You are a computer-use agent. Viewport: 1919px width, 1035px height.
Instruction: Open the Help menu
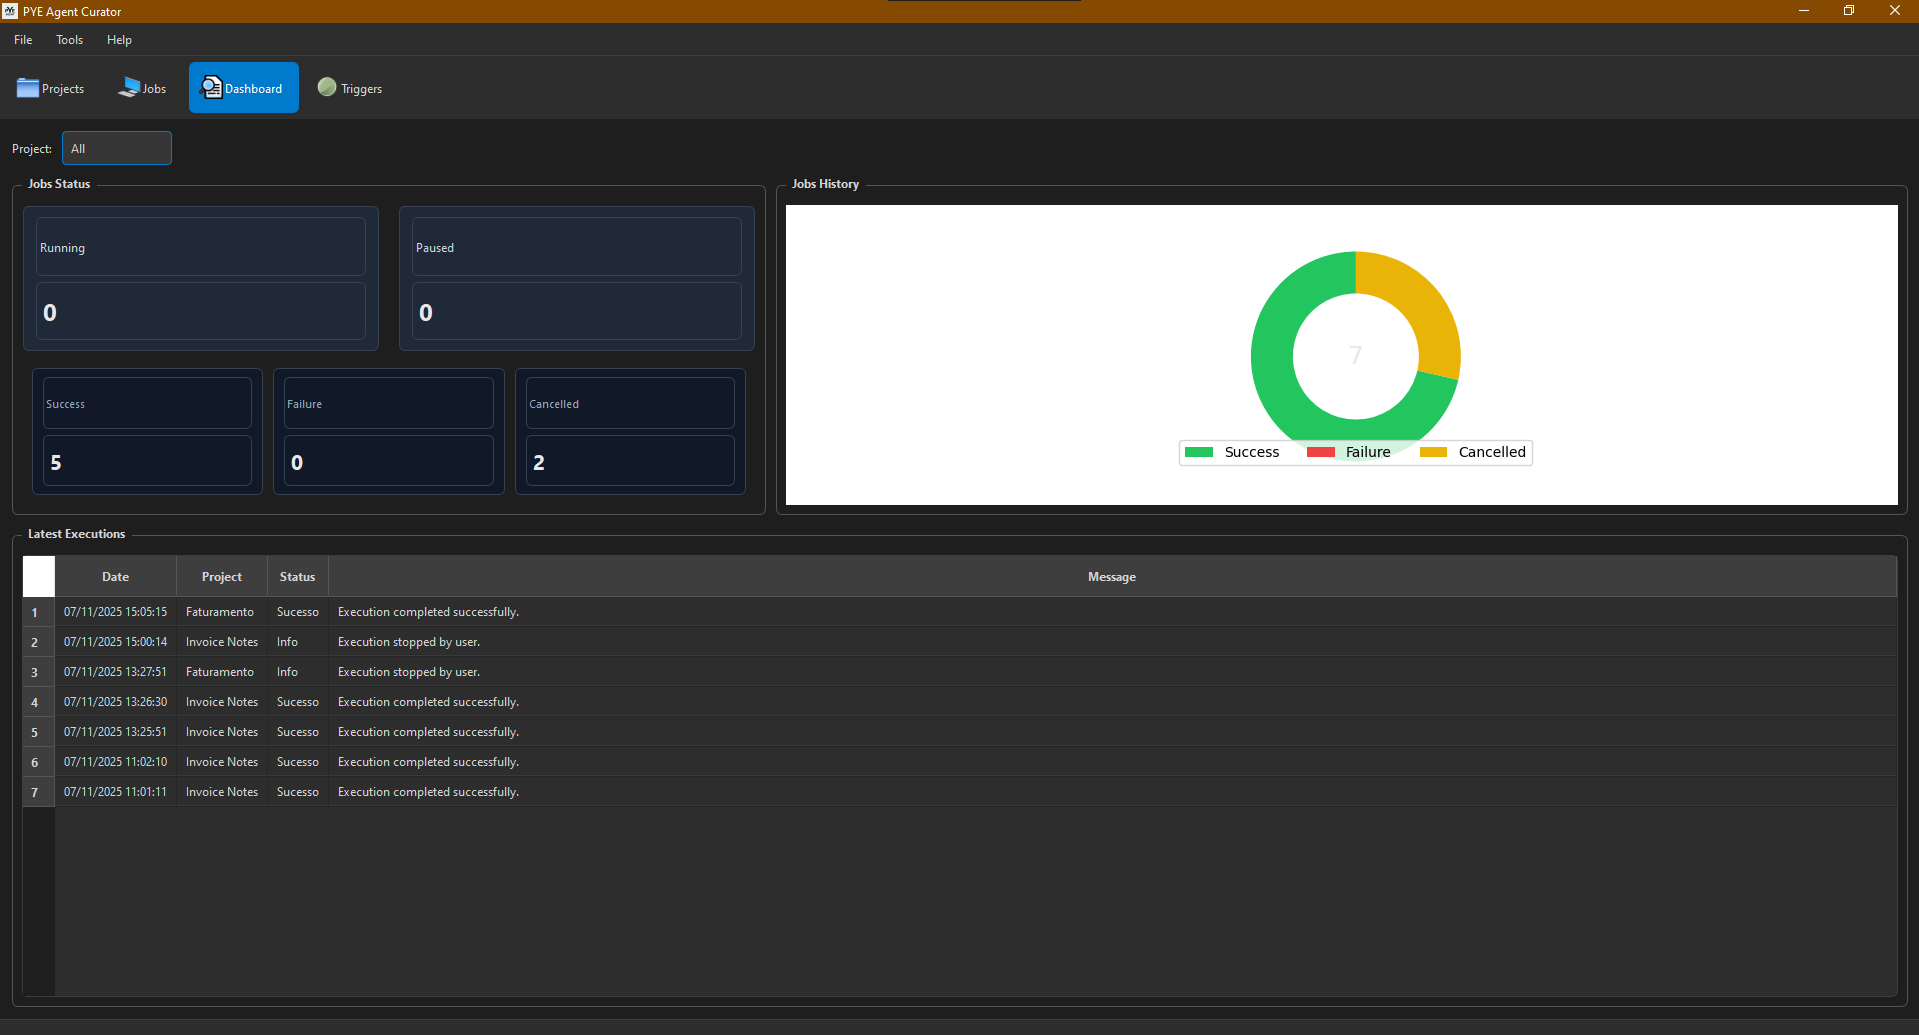pyautogui.click(x=118, y=40)
